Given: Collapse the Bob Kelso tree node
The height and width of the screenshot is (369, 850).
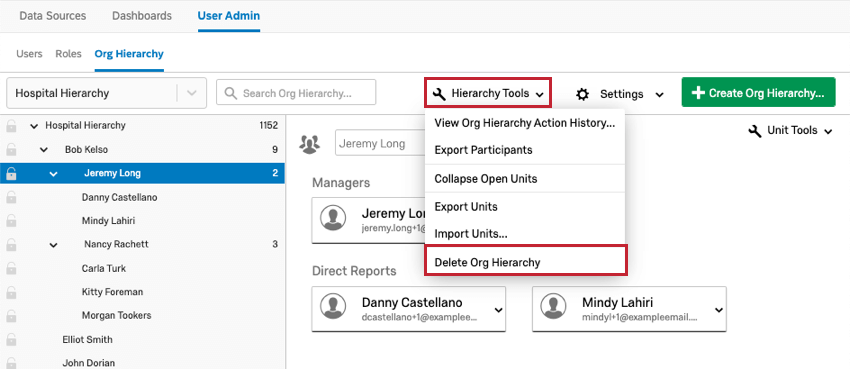Looking at the screenshot, I should 44,150.
